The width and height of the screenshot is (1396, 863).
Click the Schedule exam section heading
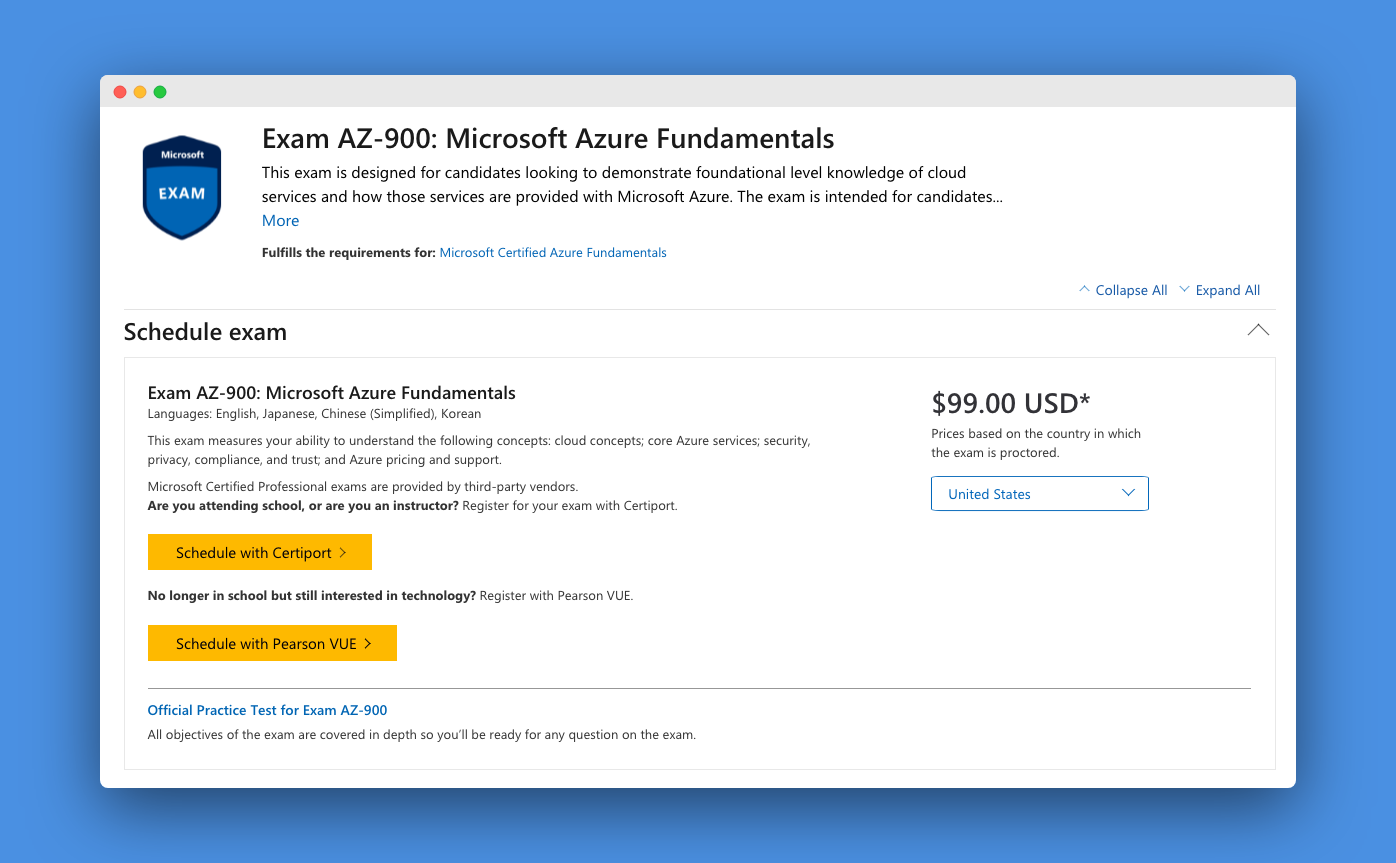tap(205, 332)
